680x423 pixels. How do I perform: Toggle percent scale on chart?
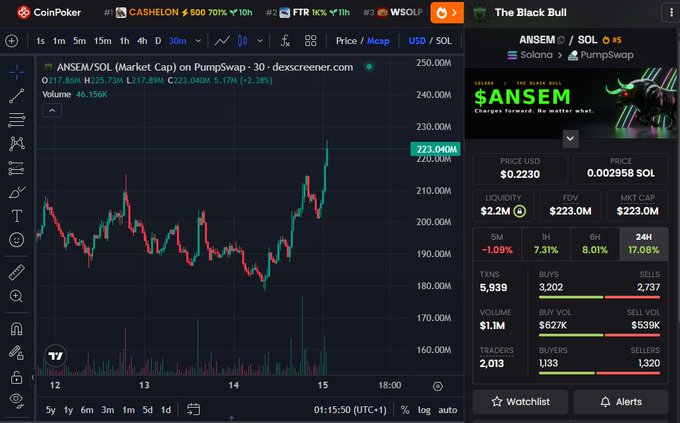(x=405, y=410)
